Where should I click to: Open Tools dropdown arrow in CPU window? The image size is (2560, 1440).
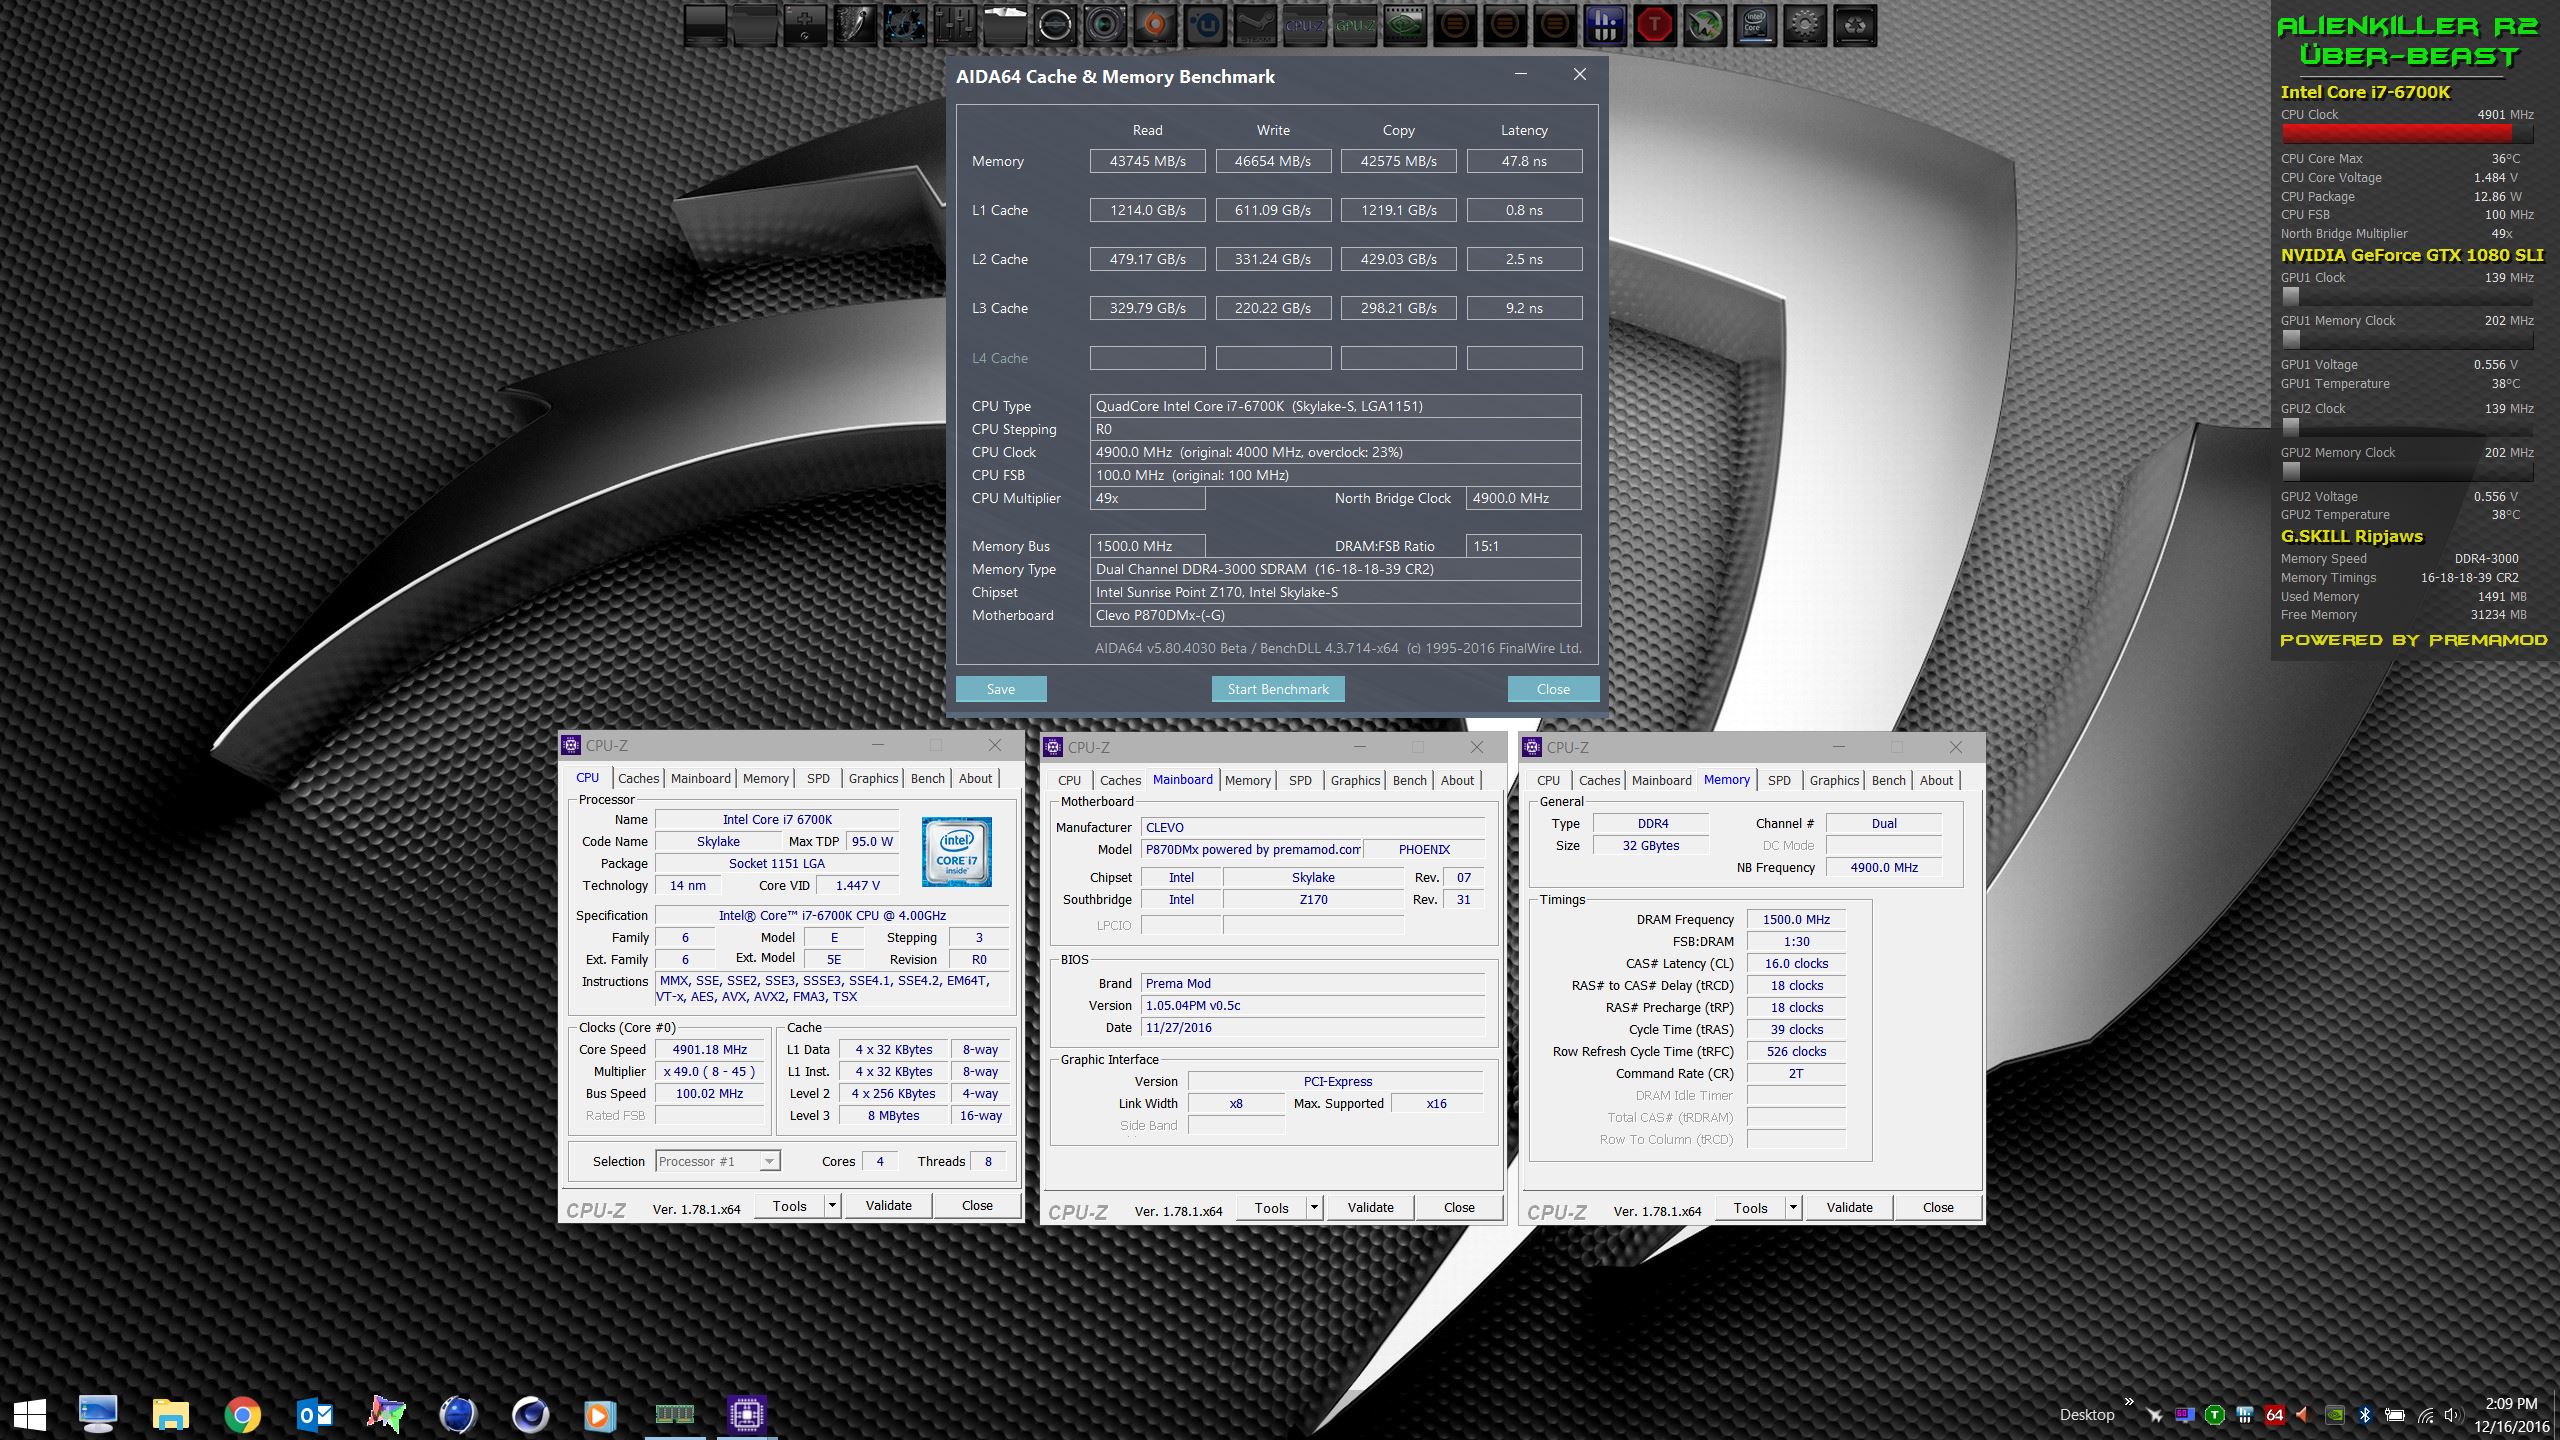[x=832, y=1206]
